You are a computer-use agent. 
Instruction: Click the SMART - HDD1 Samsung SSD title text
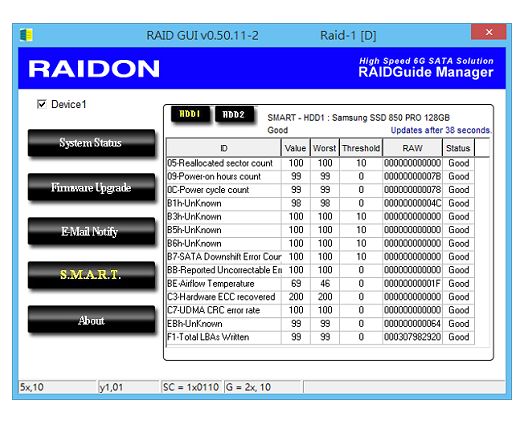tap(358, 118)
